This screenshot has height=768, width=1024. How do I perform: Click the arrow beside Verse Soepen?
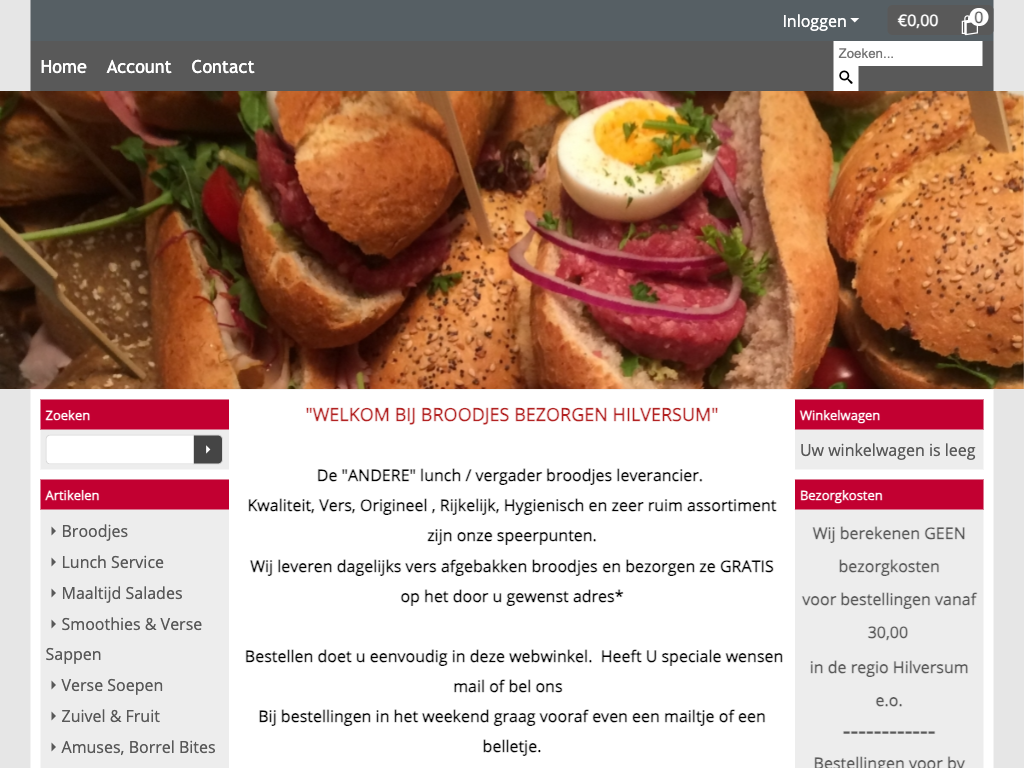(53, 685)
